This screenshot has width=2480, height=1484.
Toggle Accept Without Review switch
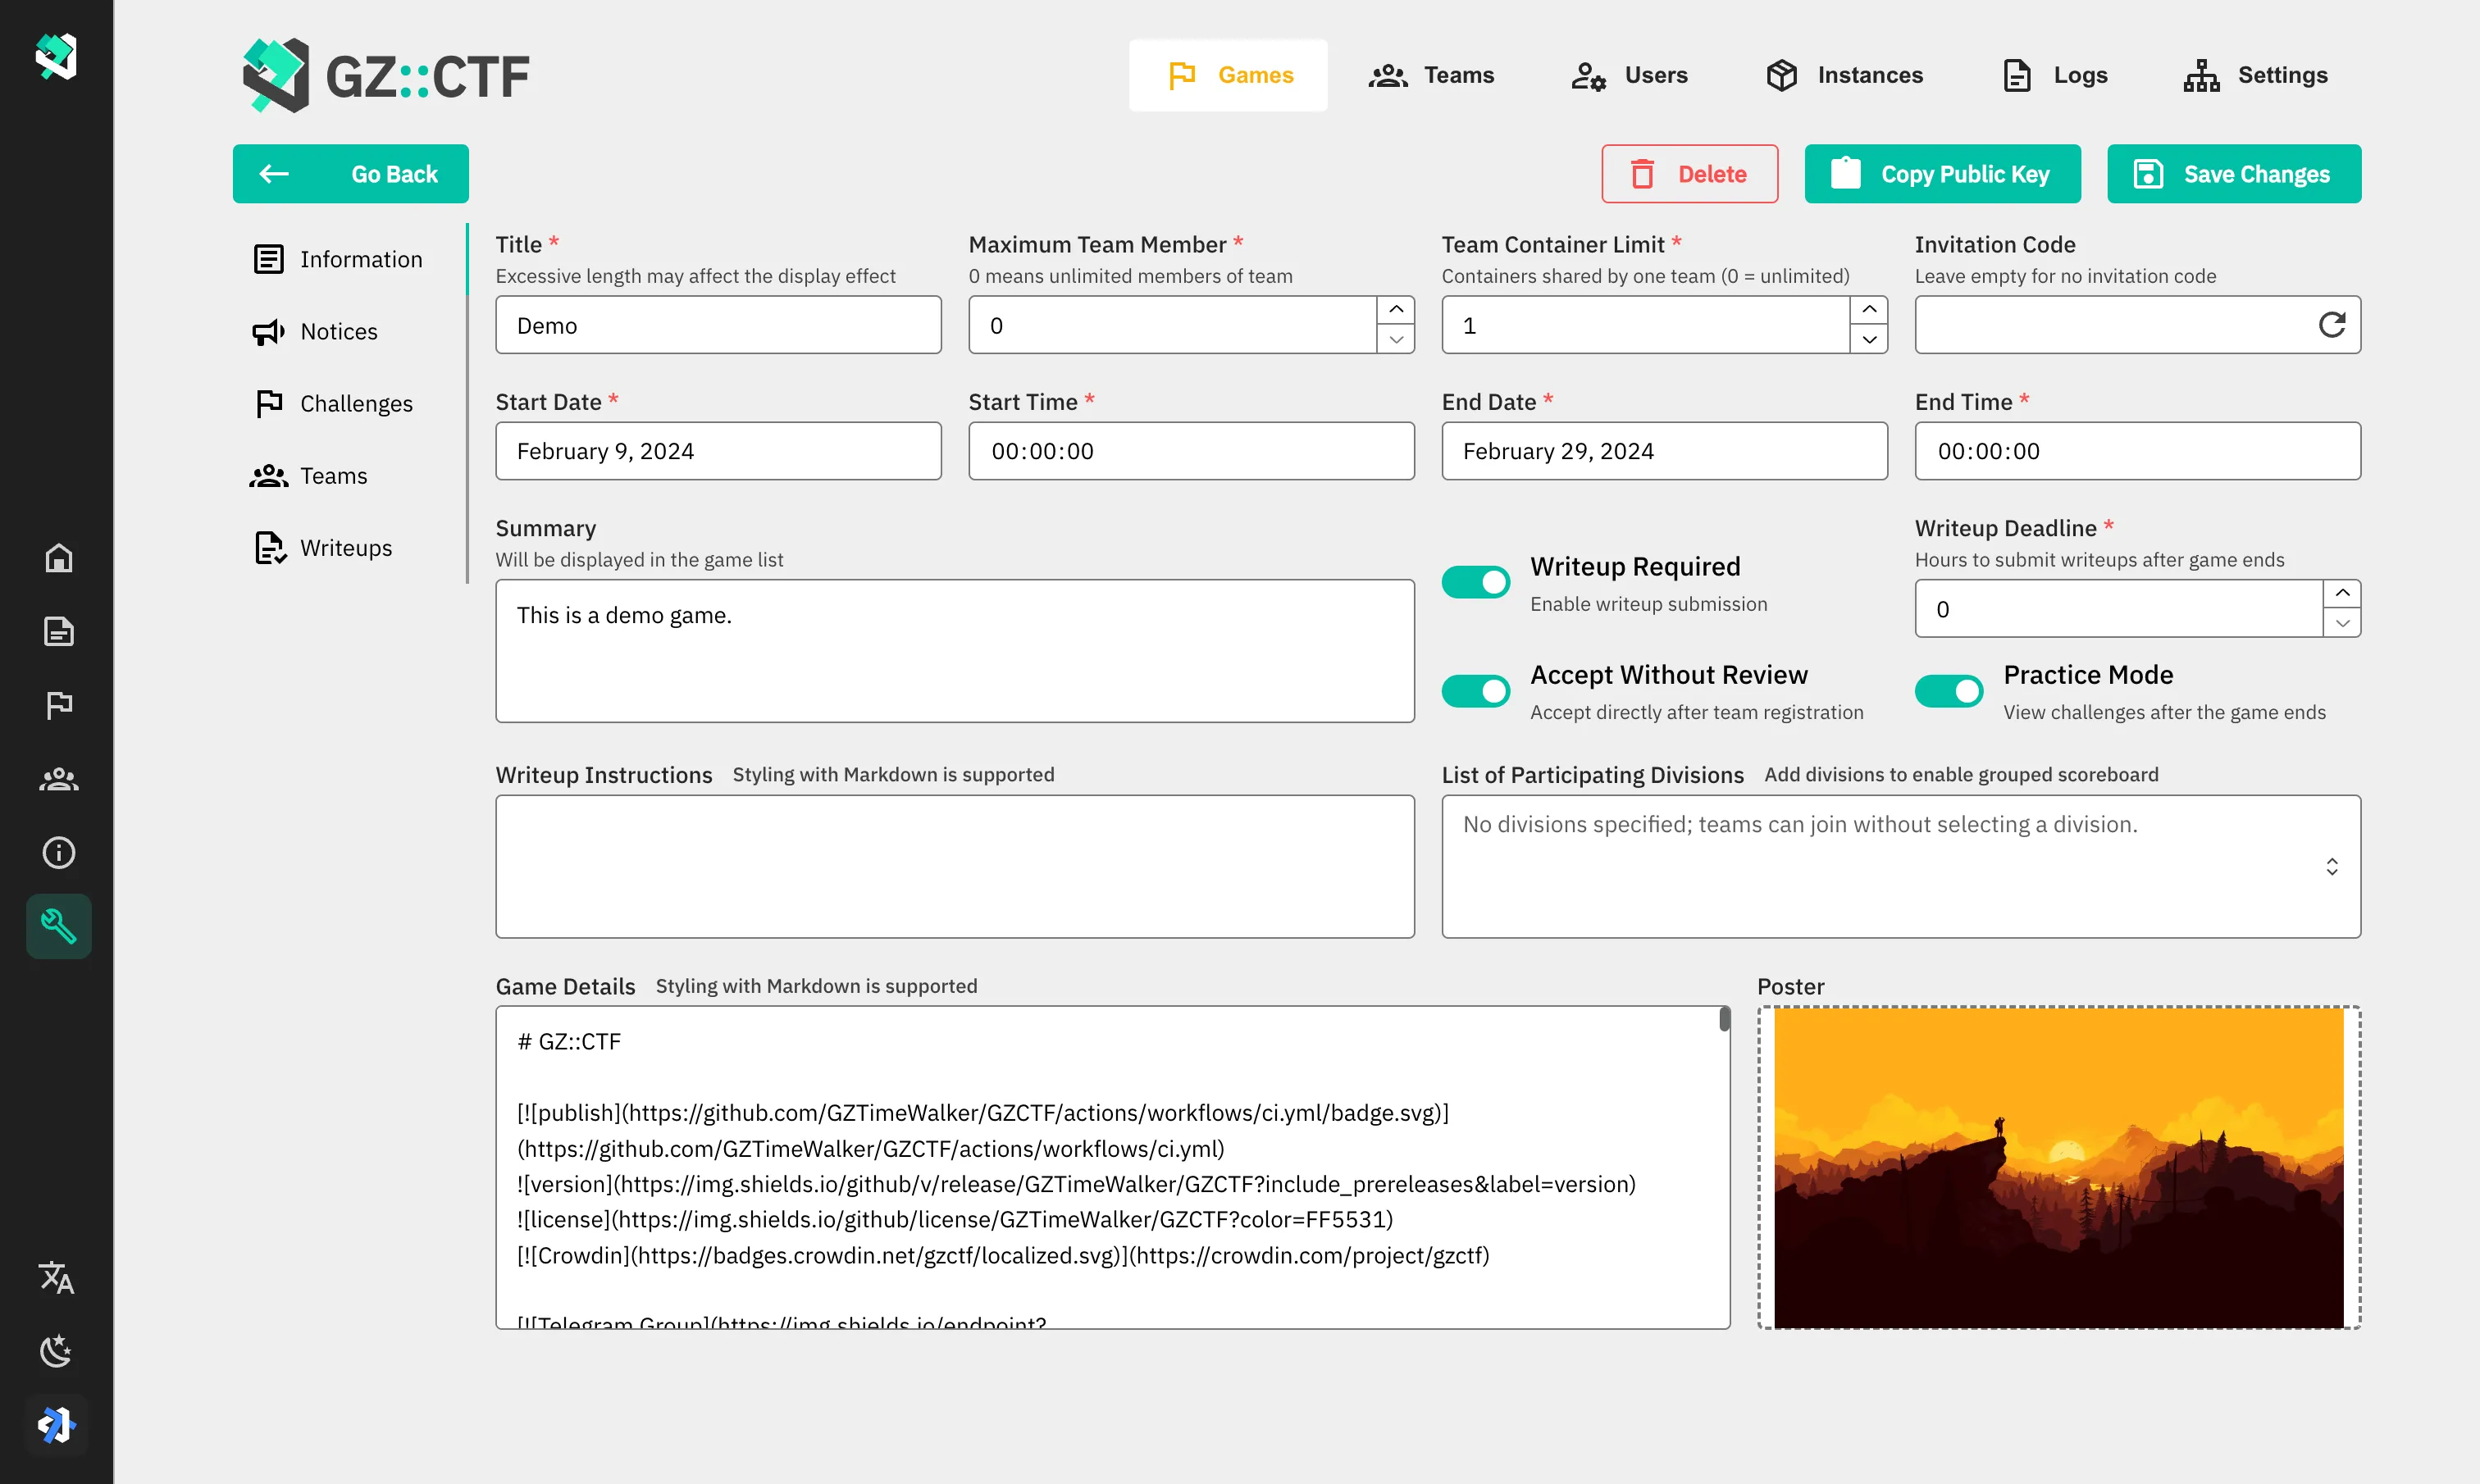(1476, 690)
